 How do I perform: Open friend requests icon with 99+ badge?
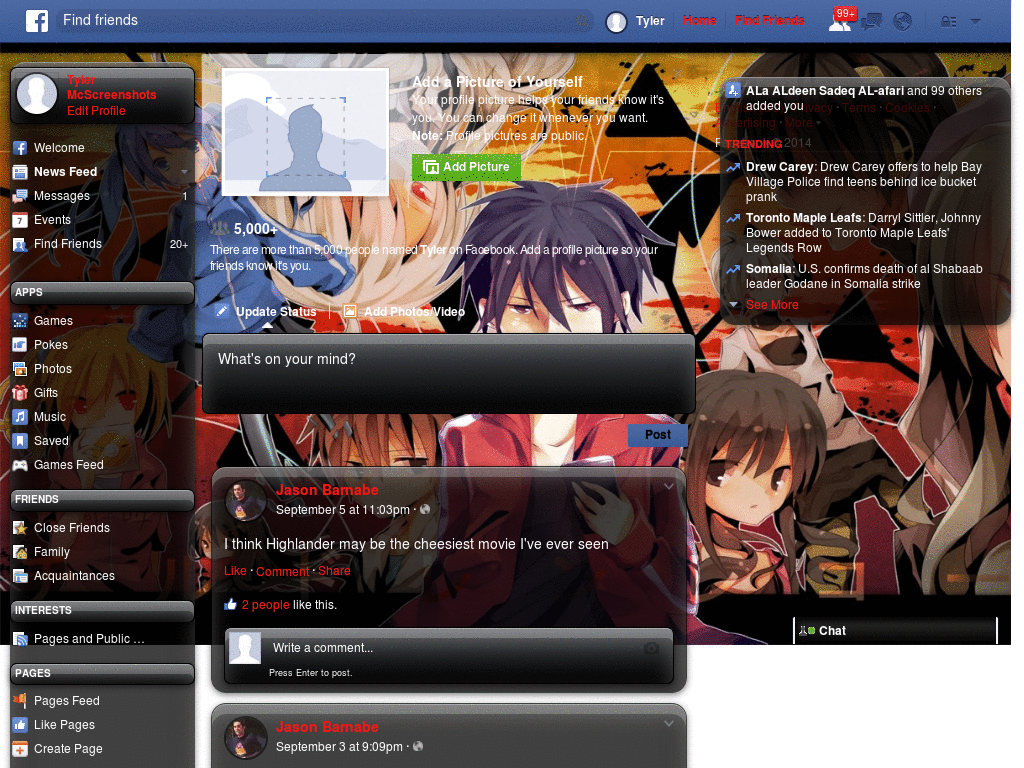point(840,21)
